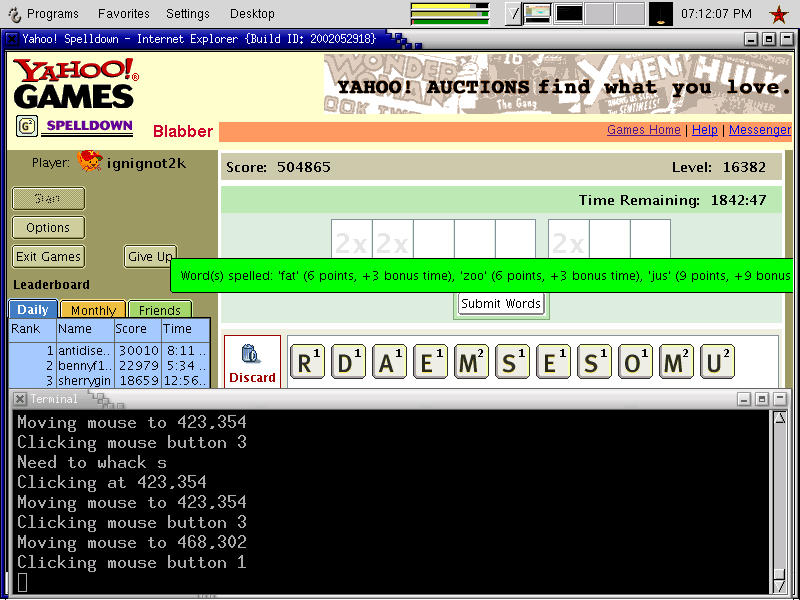Click the Terminal scrollbar up arrow
800x600 pixels.
coord(780,419)
